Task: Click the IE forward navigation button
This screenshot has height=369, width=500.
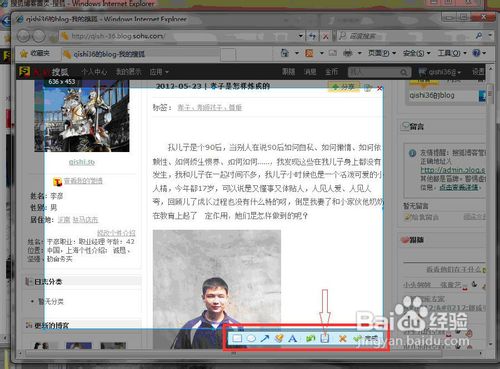Action: point(39,36)
